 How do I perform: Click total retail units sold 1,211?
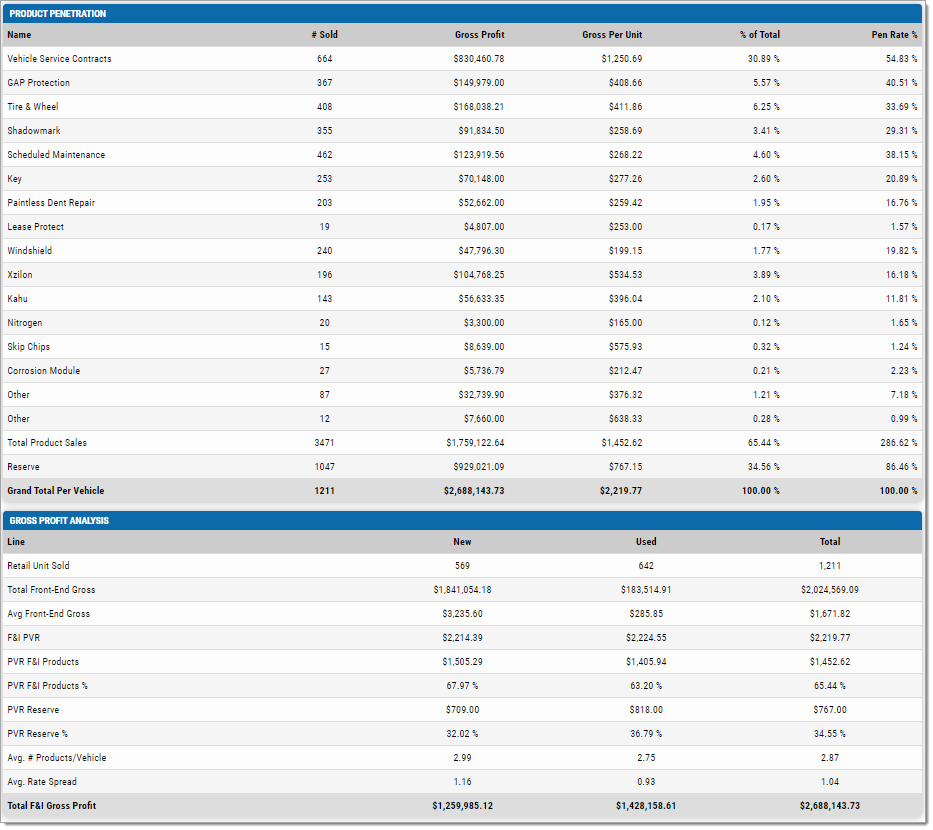coord(830,566)
